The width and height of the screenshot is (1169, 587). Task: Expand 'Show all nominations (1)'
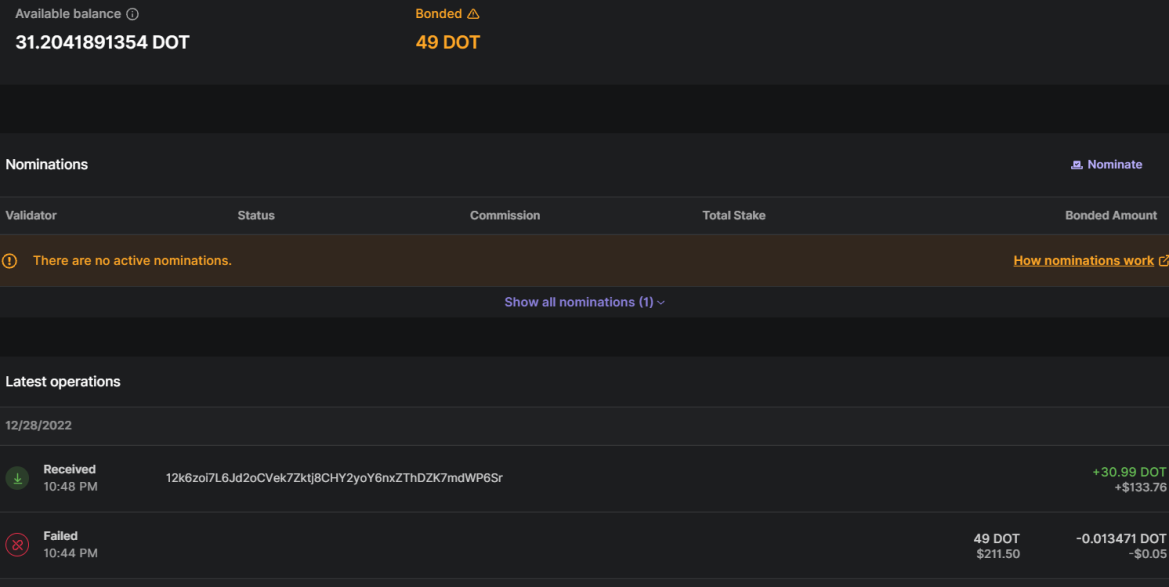[x=578, y=302]
